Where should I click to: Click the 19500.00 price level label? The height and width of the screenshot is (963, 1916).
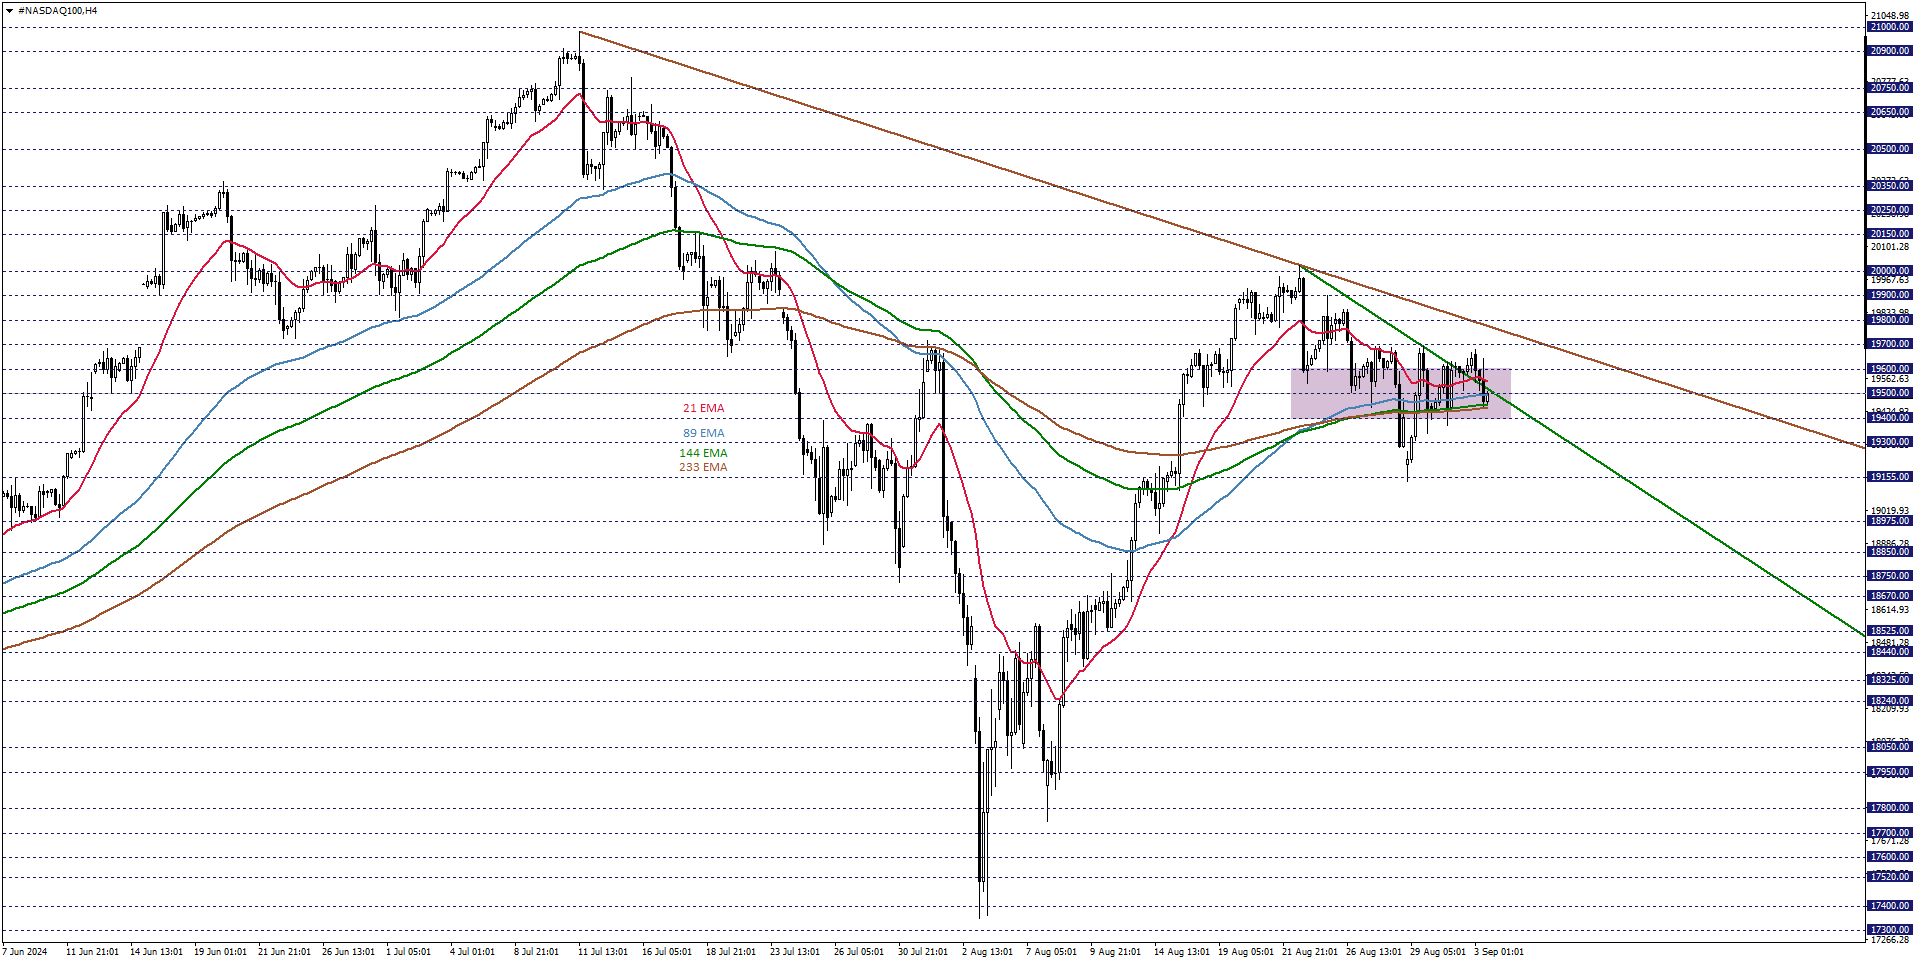coord(1889,393)
